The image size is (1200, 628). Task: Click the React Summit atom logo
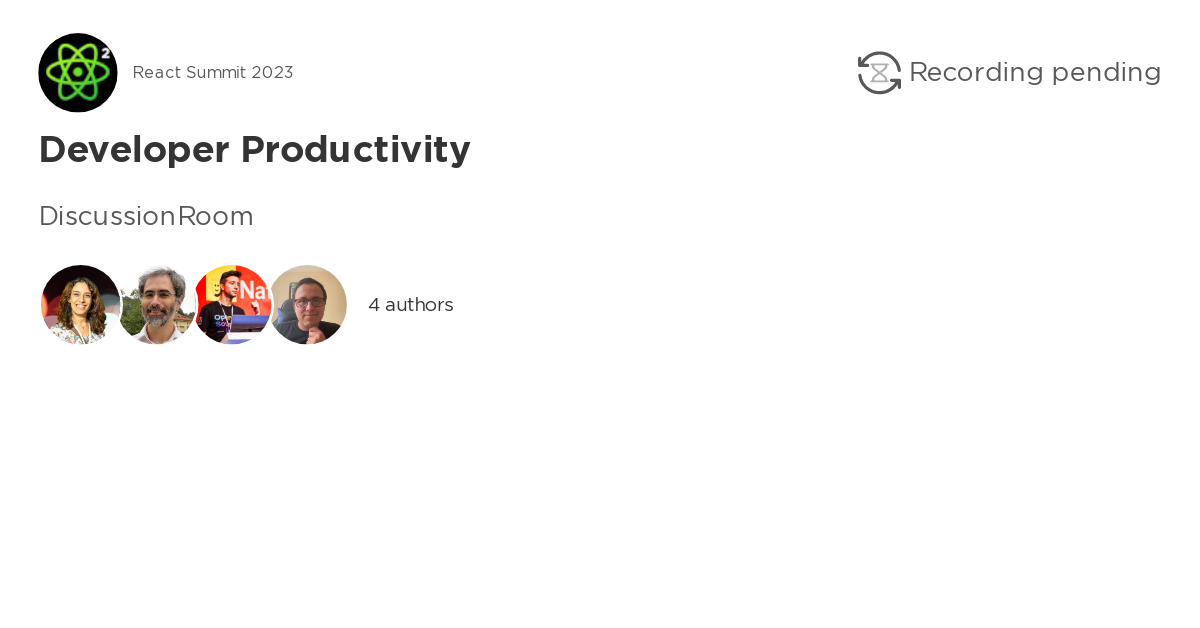point(77,73)
